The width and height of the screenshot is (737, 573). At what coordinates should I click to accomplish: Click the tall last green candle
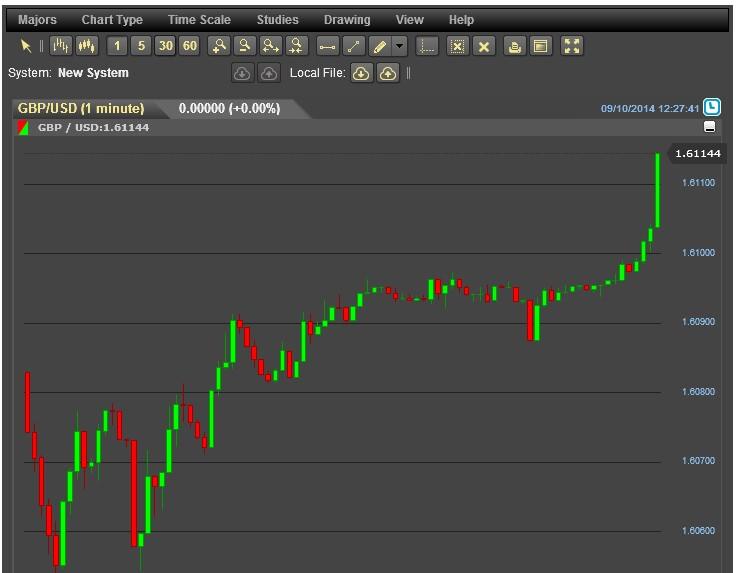tap(658, 190)
